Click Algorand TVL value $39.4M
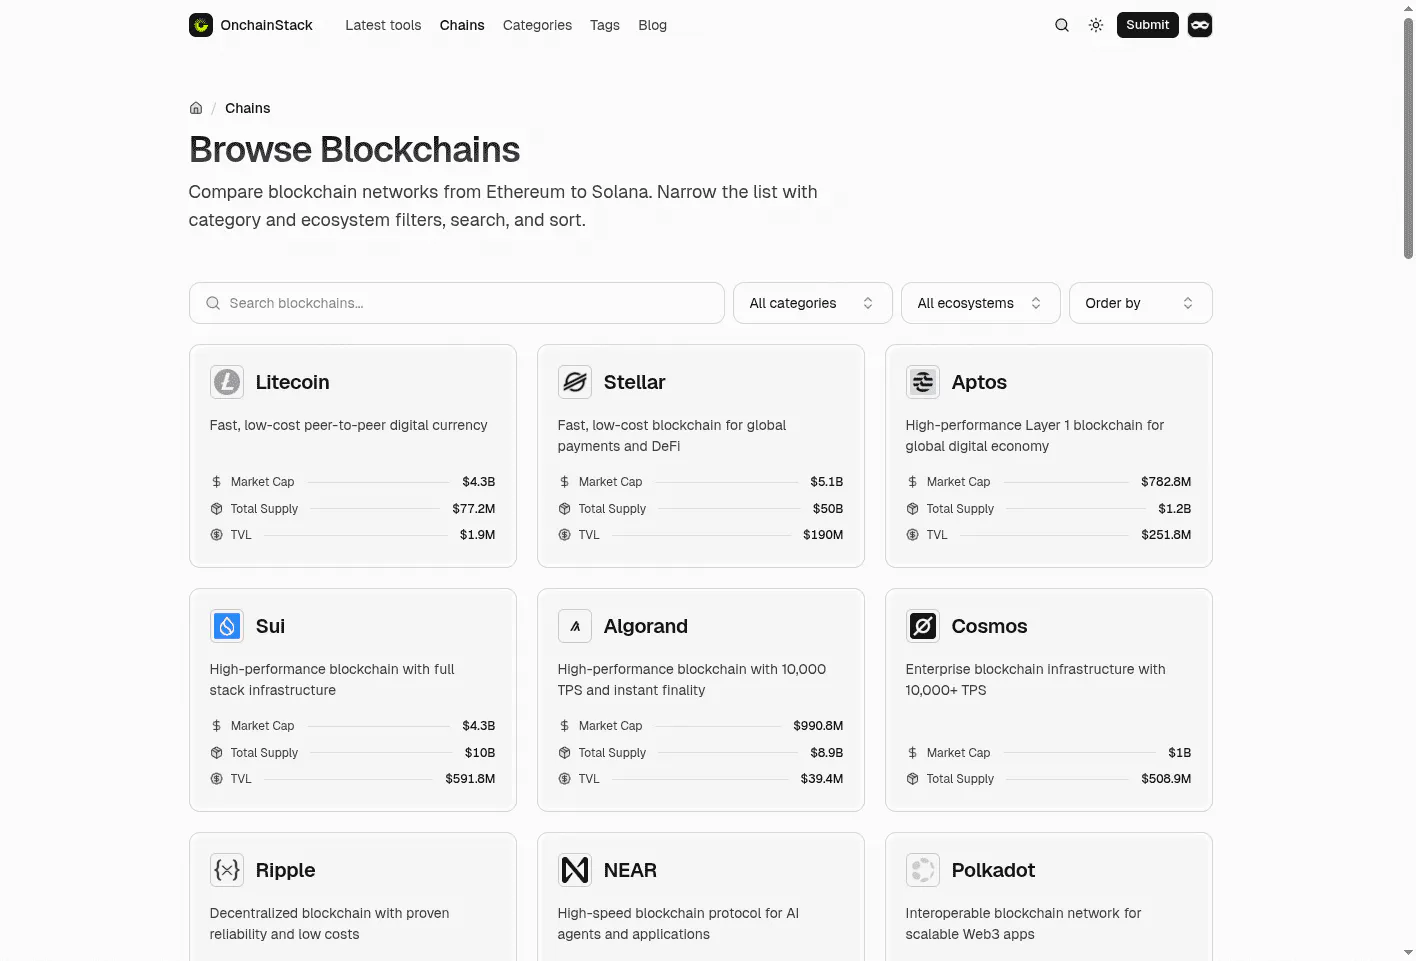1416x961 pixels. click(x=822, y=779)
